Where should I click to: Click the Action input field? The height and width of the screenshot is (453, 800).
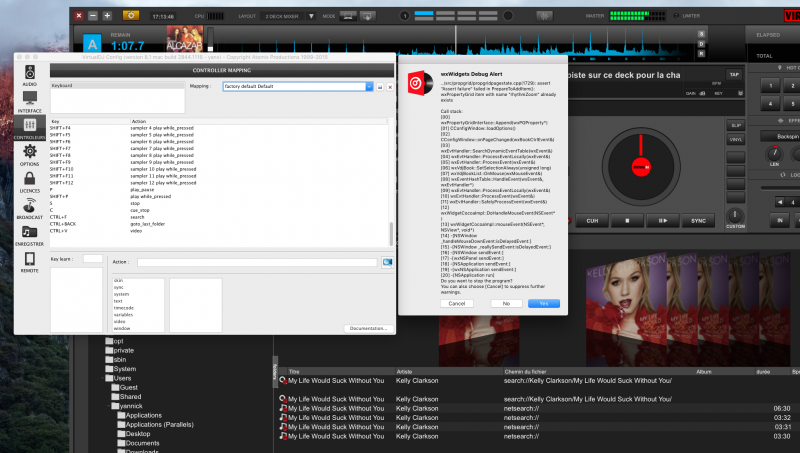[257, 262]
